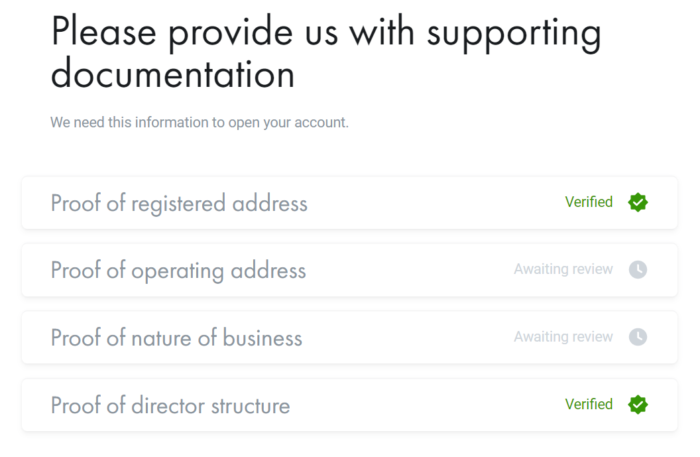Image resolution: width=700 pixels, height=457 pixels.
Task: Click the "We need this information" subtitle text
Action: pyautogui.click(x=199, y=123)
